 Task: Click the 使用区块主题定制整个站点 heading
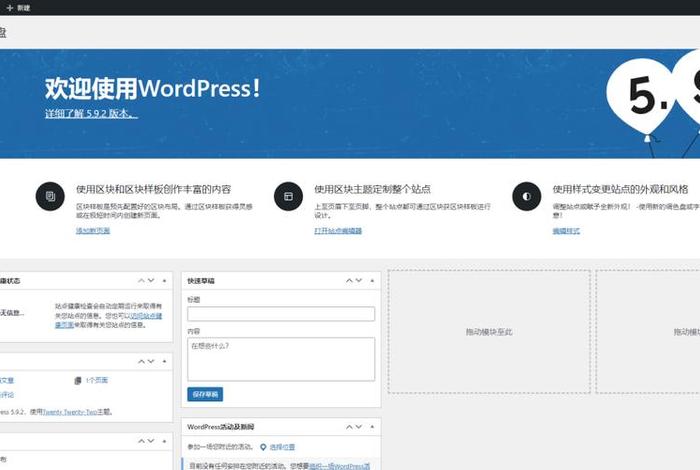372,189
